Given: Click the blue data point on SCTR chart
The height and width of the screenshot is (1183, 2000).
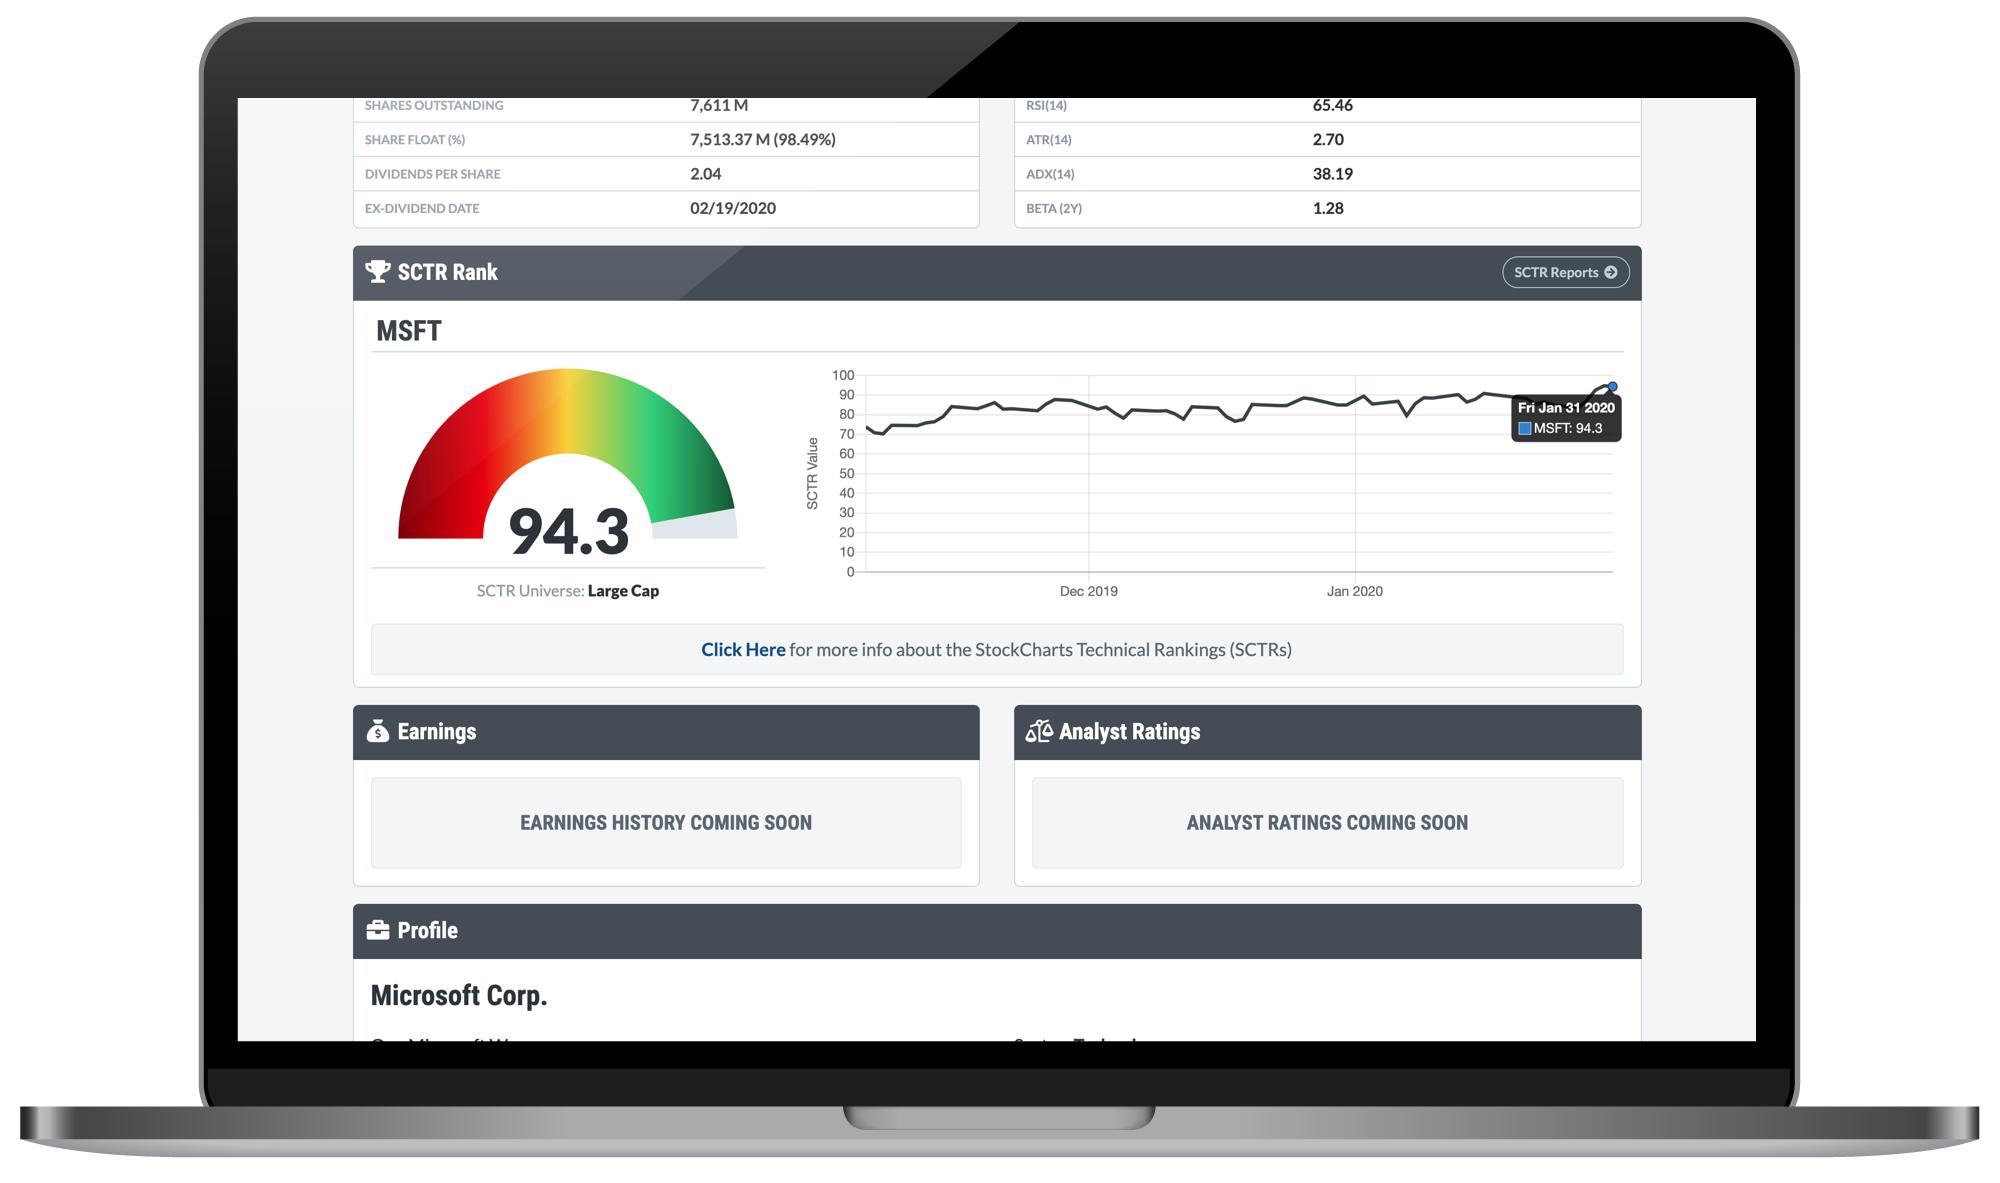Looking at the screenshot, I should 1612,387.
